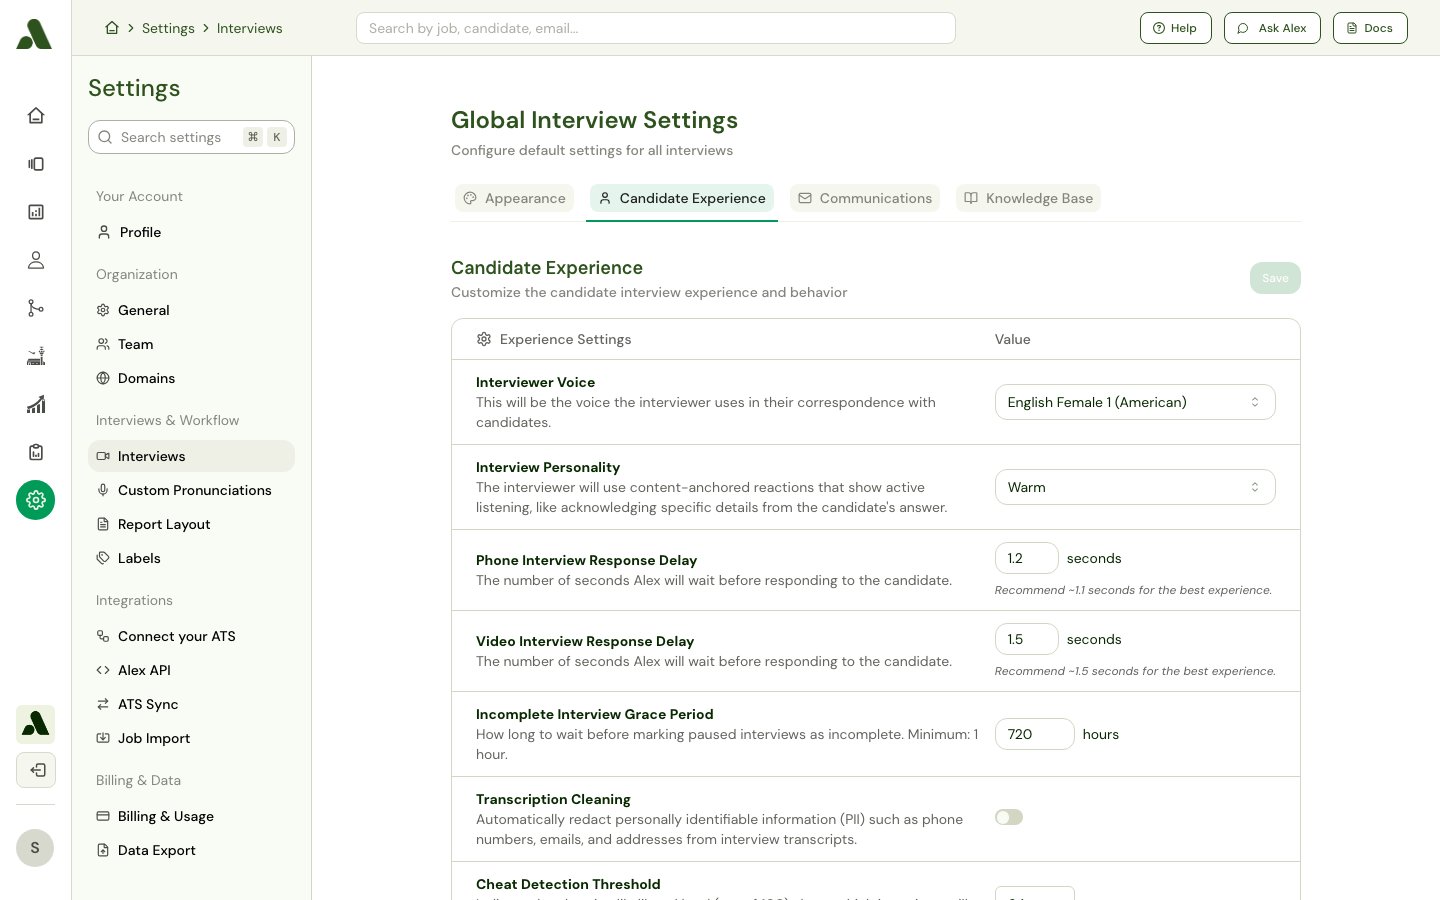Screen dimensions: 1440x900
Task: Click the Help button
Action: pos(1176,28)
